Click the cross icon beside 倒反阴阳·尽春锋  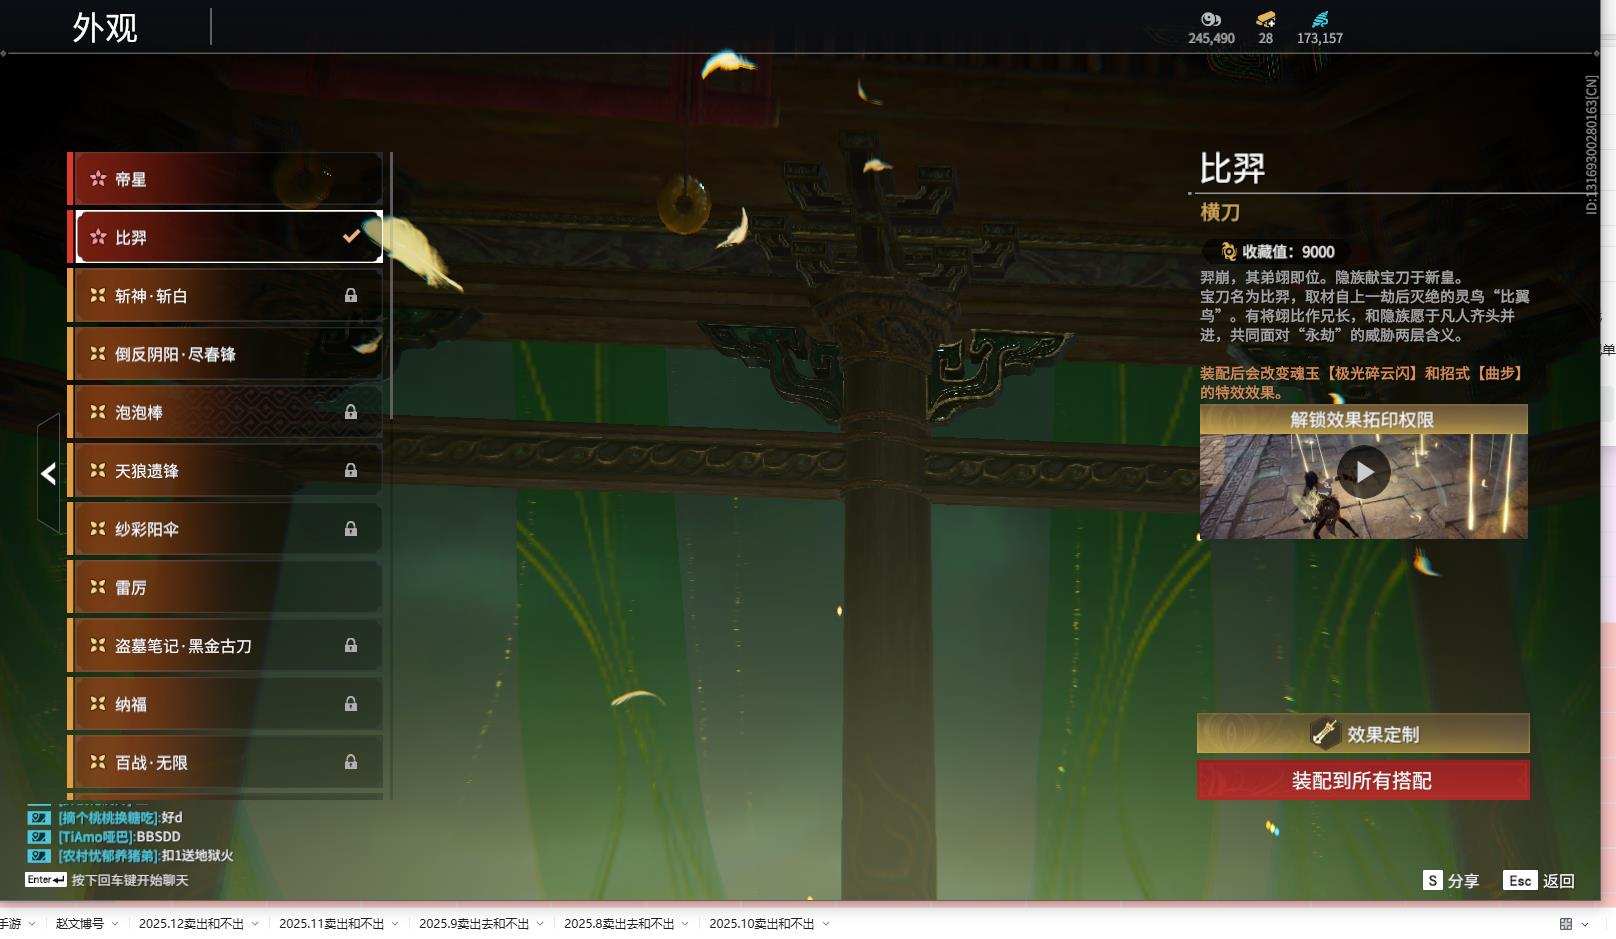pos(98,354)
